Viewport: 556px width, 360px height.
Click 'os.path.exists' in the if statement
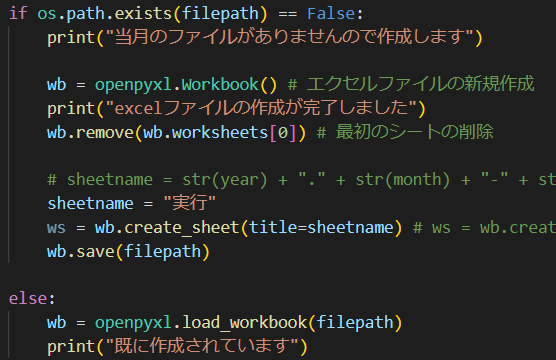tap(104, 14)
